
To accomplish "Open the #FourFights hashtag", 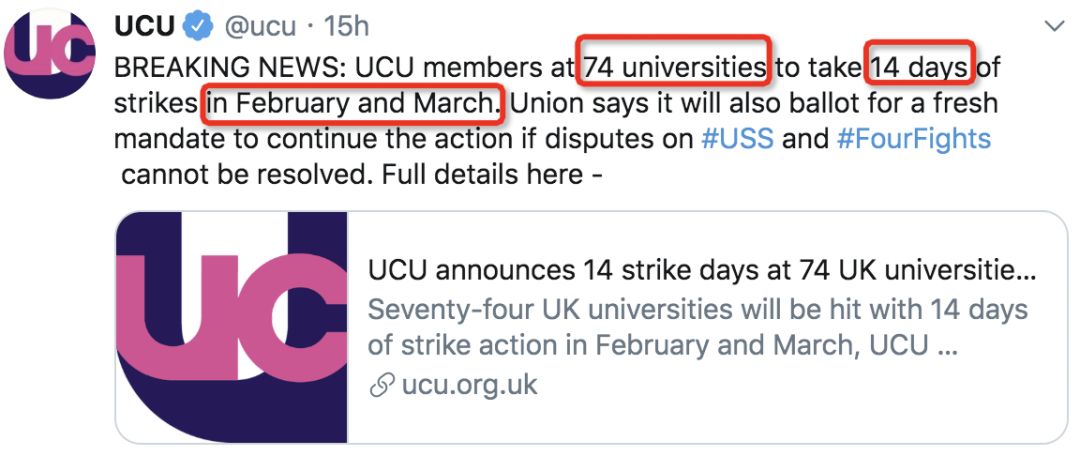I will [x=913, y=138].
